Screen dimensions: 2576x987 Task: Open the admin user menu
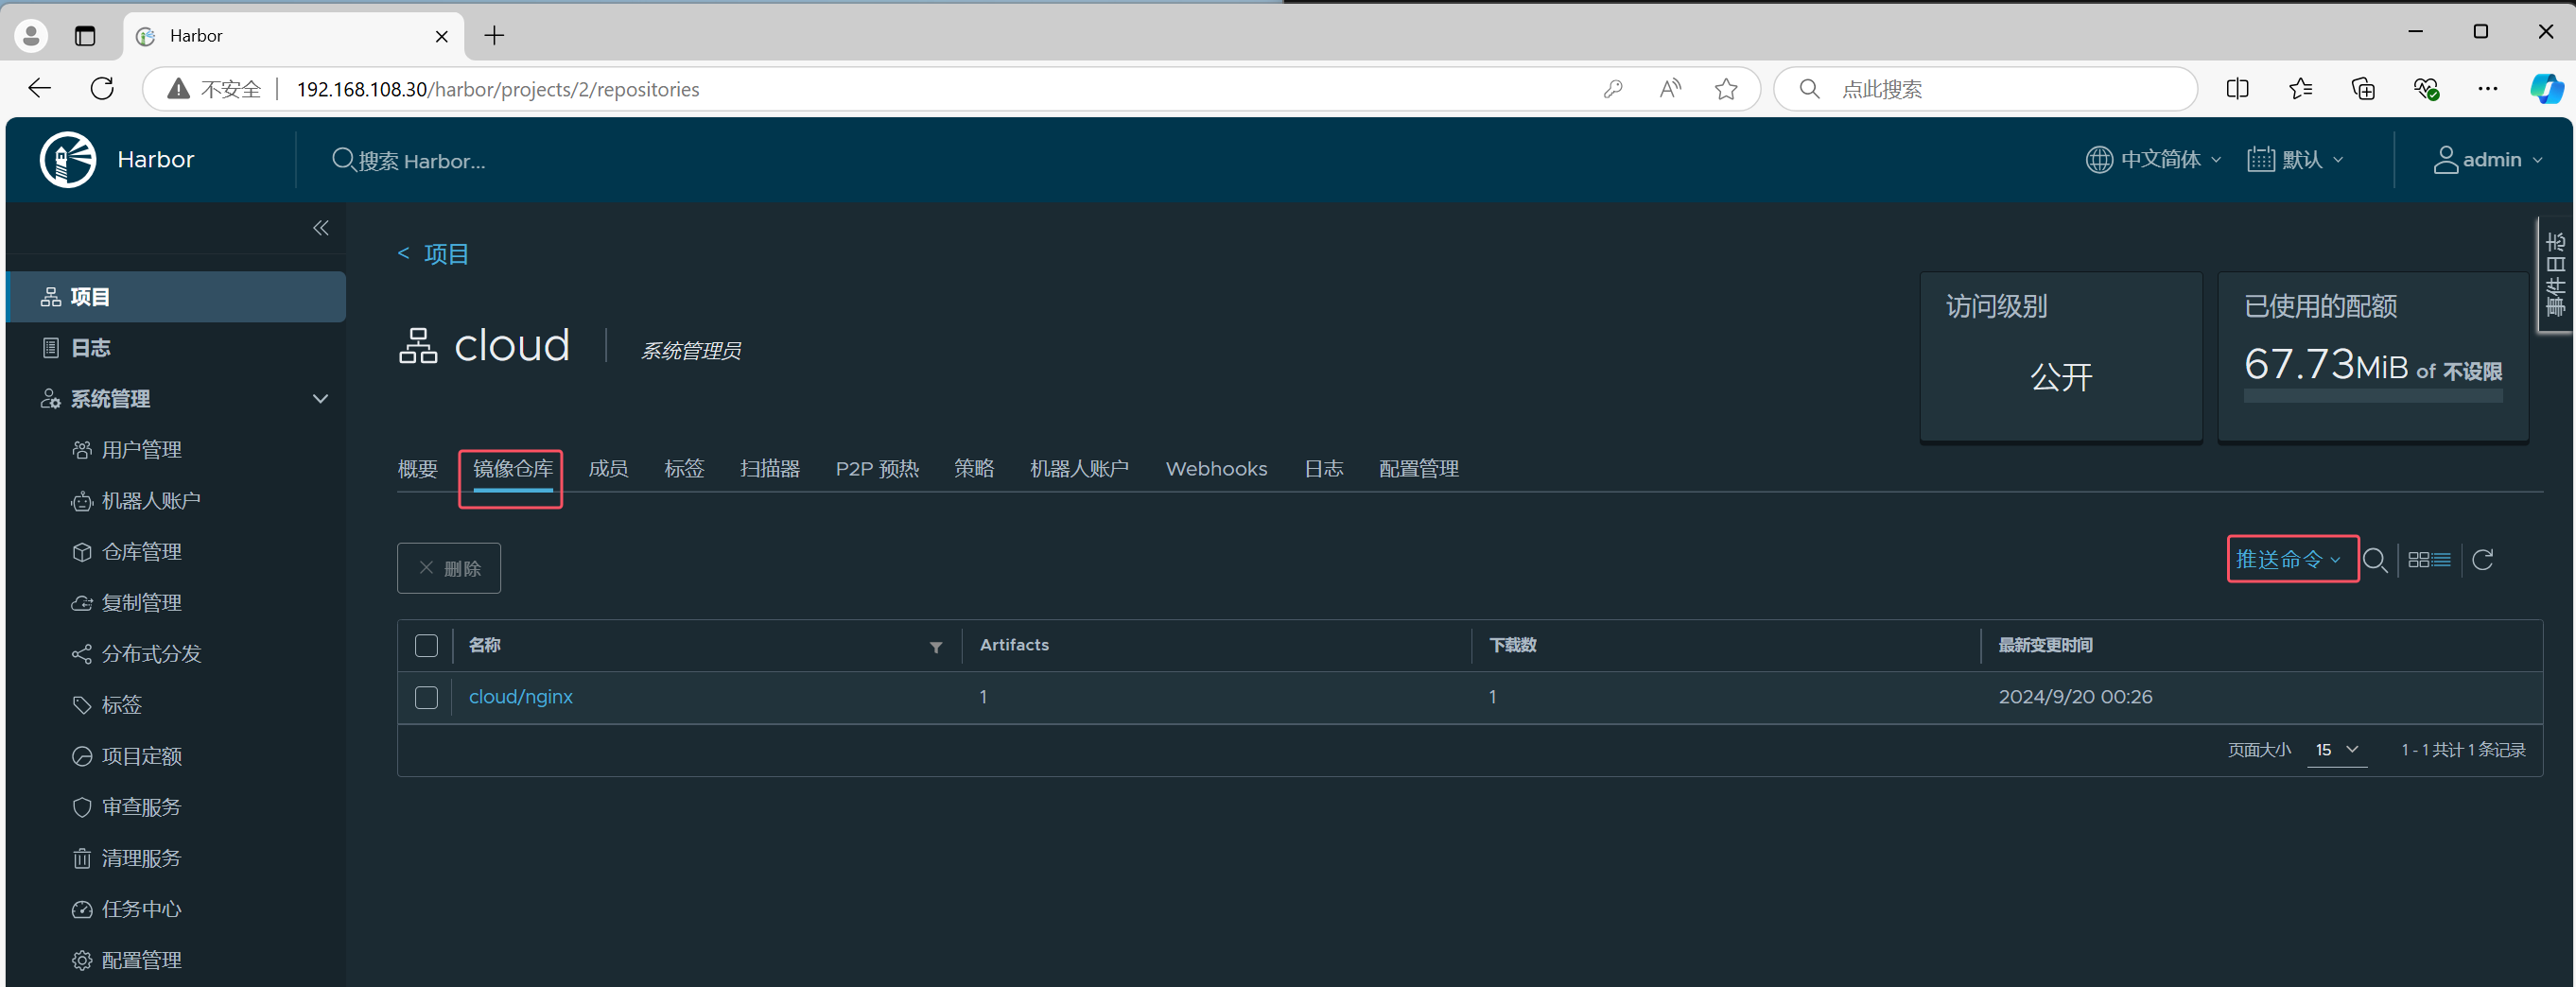pyautogui.click(x=2488, y=160)
